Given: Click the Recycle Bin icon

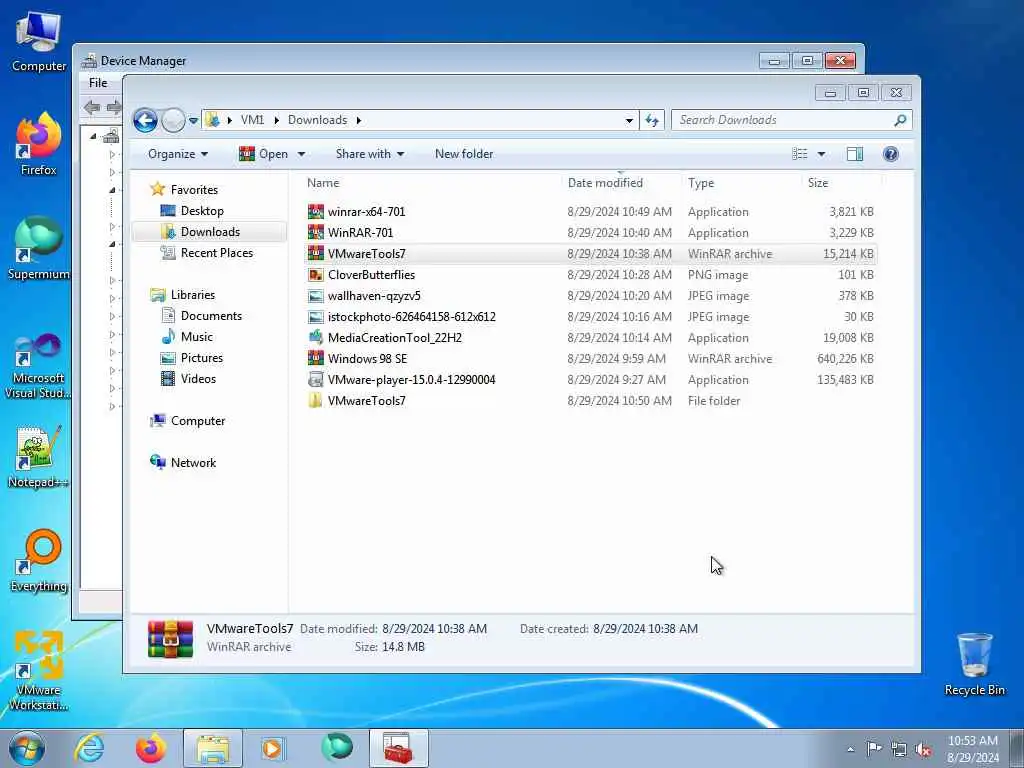Looking at the screenshot, I should (974, 665).
